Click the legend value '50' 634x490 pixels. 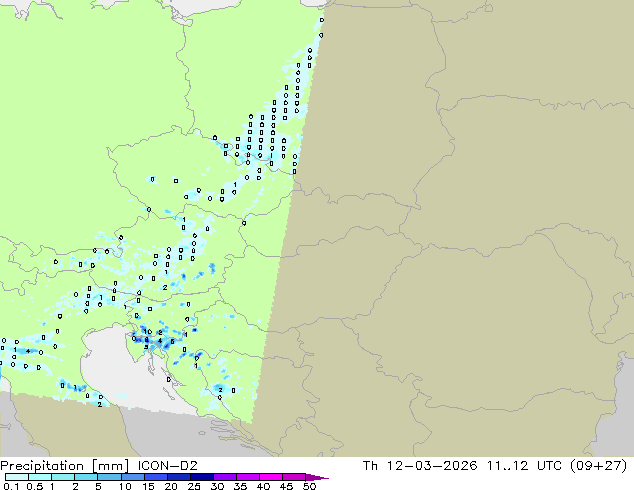pos(310,486)
